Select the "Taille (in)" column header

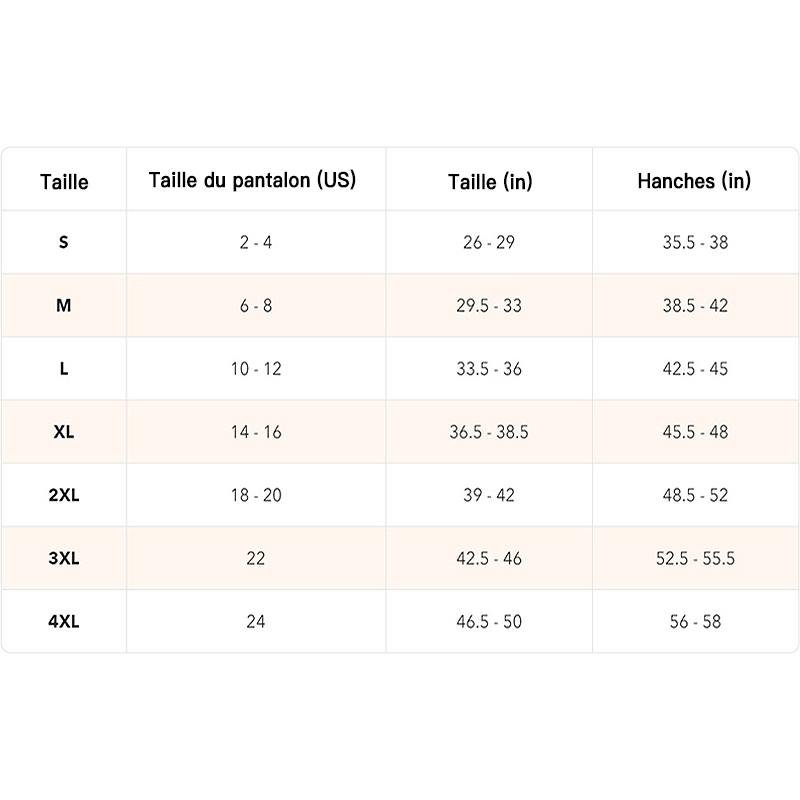490,182
